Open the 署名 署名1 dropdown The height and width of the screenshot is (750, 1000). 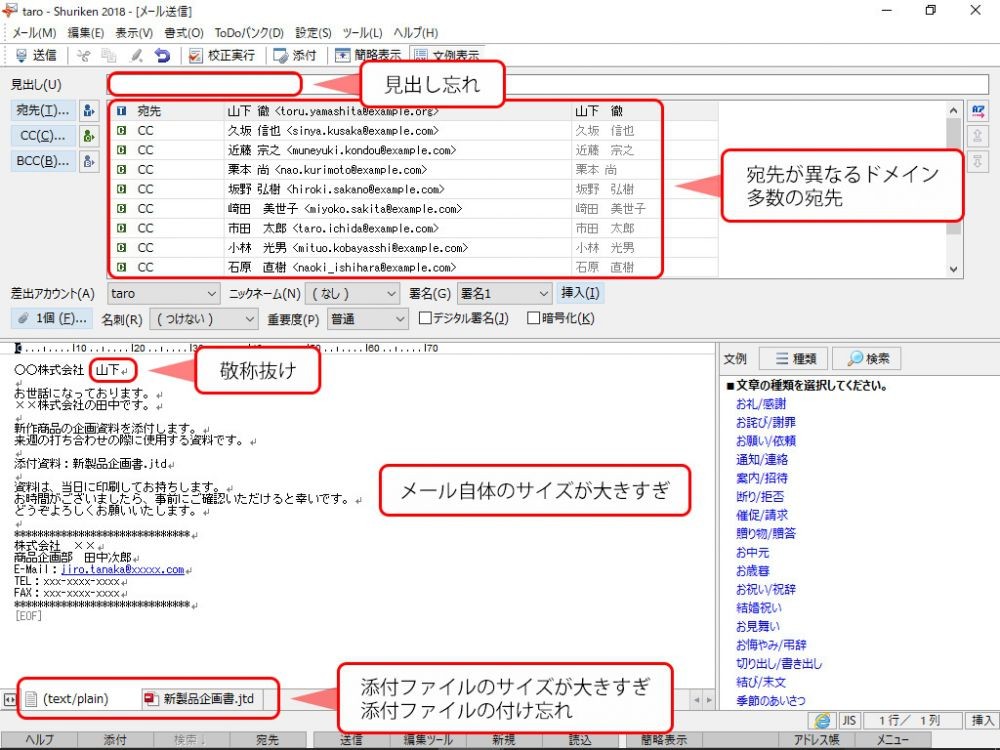(504, 293)
